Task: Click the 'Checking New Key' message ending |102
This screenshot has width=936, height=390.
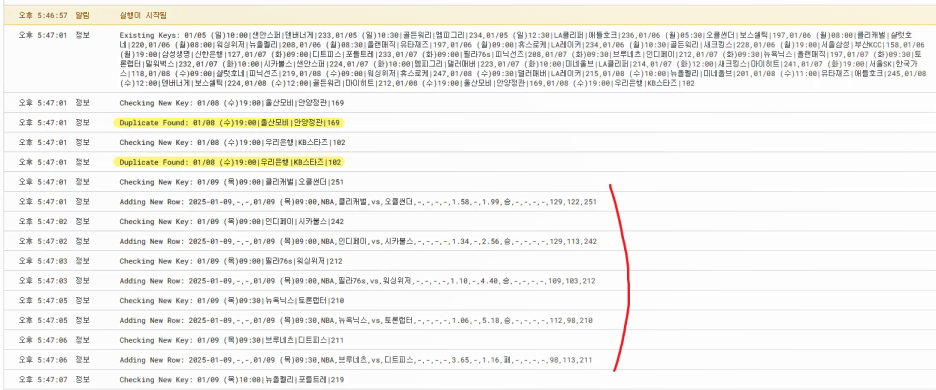Action: pos(232,142)
